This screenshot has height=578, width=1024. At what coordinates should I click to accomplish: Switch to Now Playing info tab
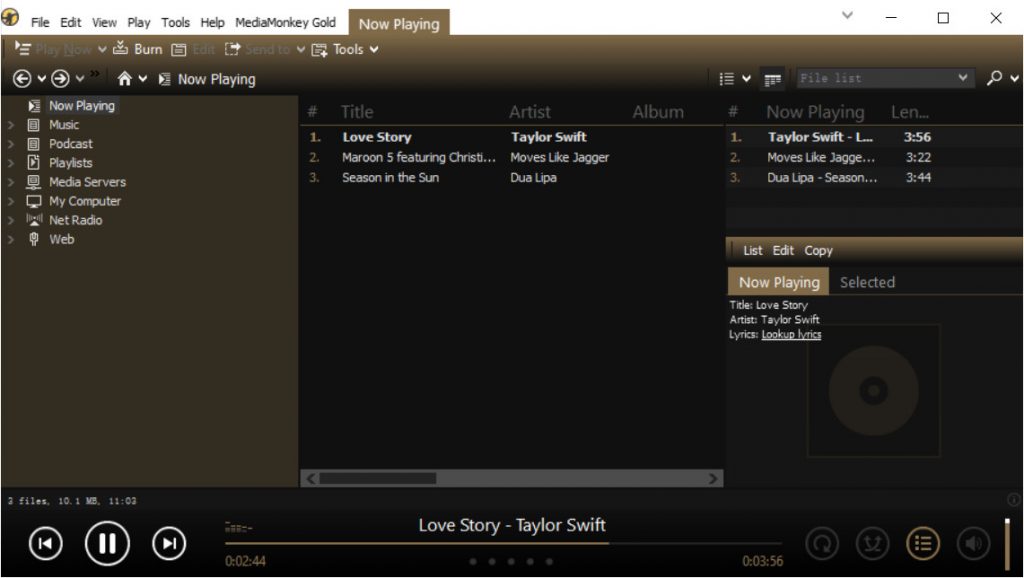(778, 282)
